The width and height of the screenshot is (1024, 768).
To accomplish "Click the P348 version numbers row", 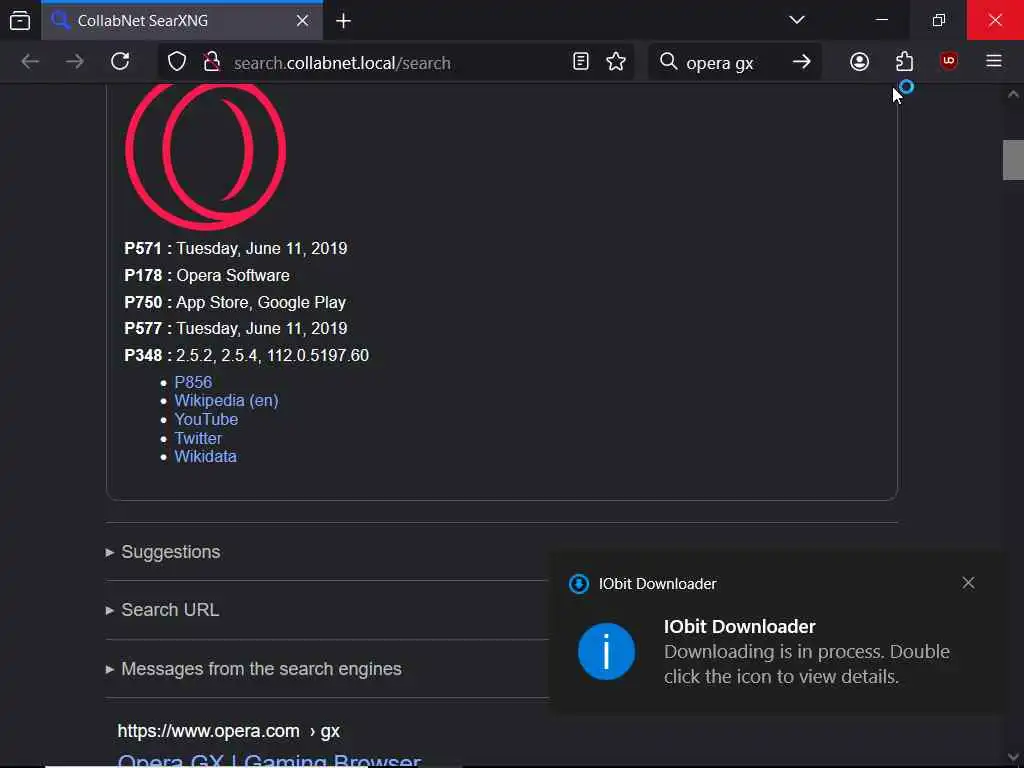I will pos(247,355).
